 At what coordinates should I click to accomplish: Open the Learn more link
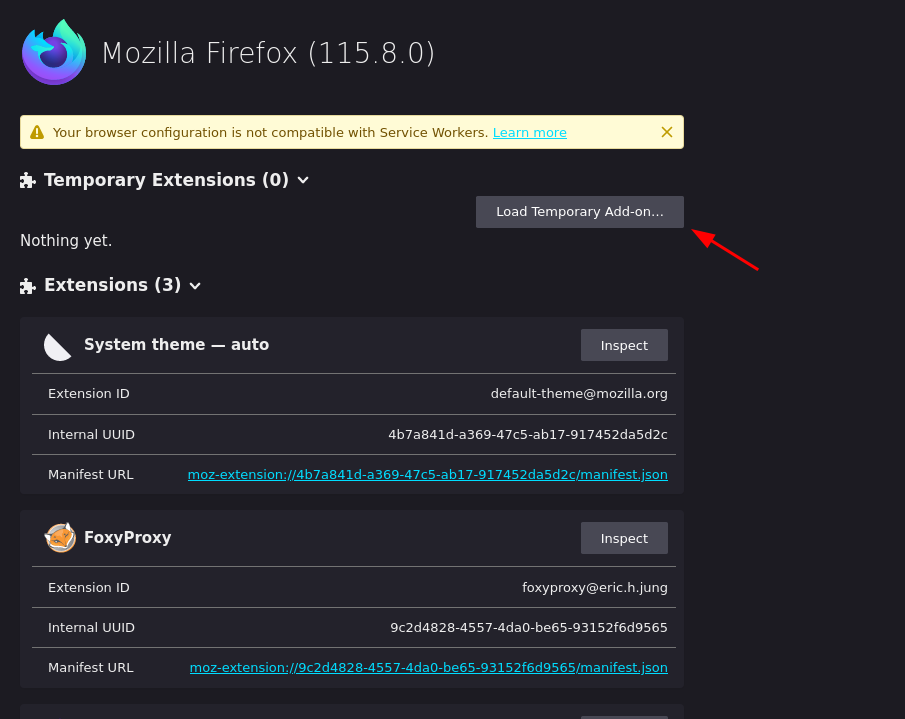pyautogui.click(x=529, y=132)
